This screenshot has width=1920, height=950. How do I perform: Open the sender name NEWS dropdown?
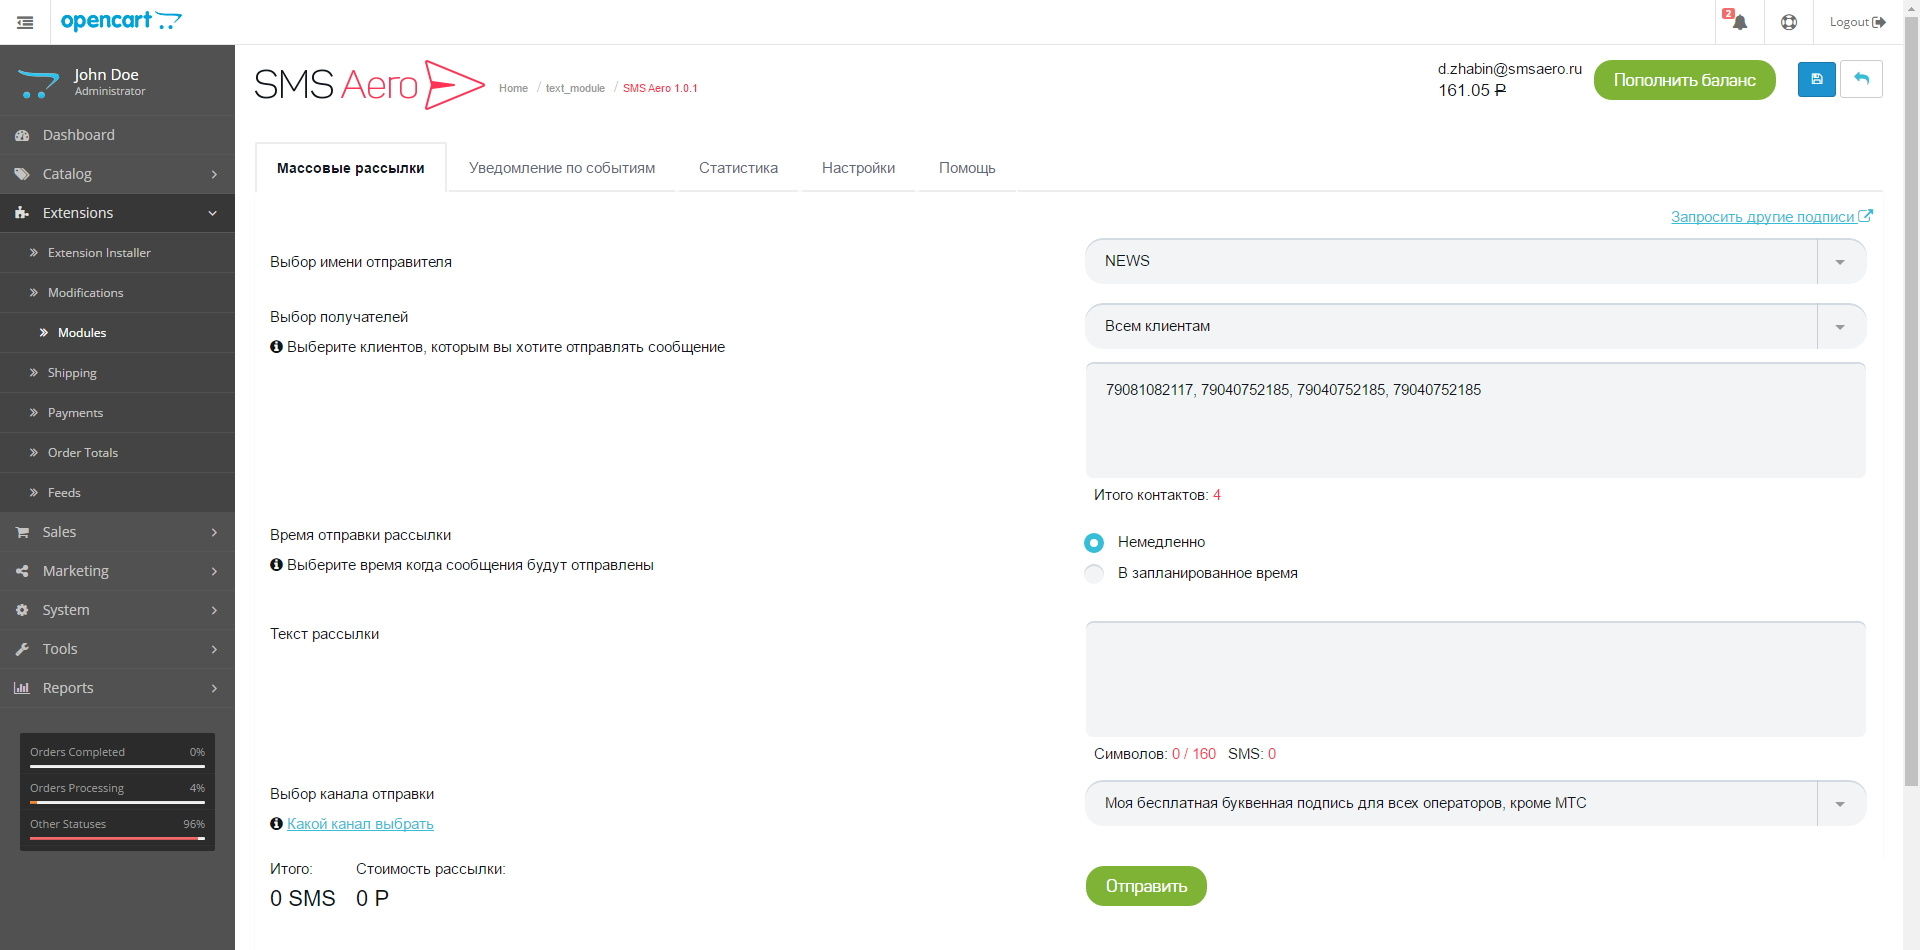pyautogui.click(x=1475, y=261)
